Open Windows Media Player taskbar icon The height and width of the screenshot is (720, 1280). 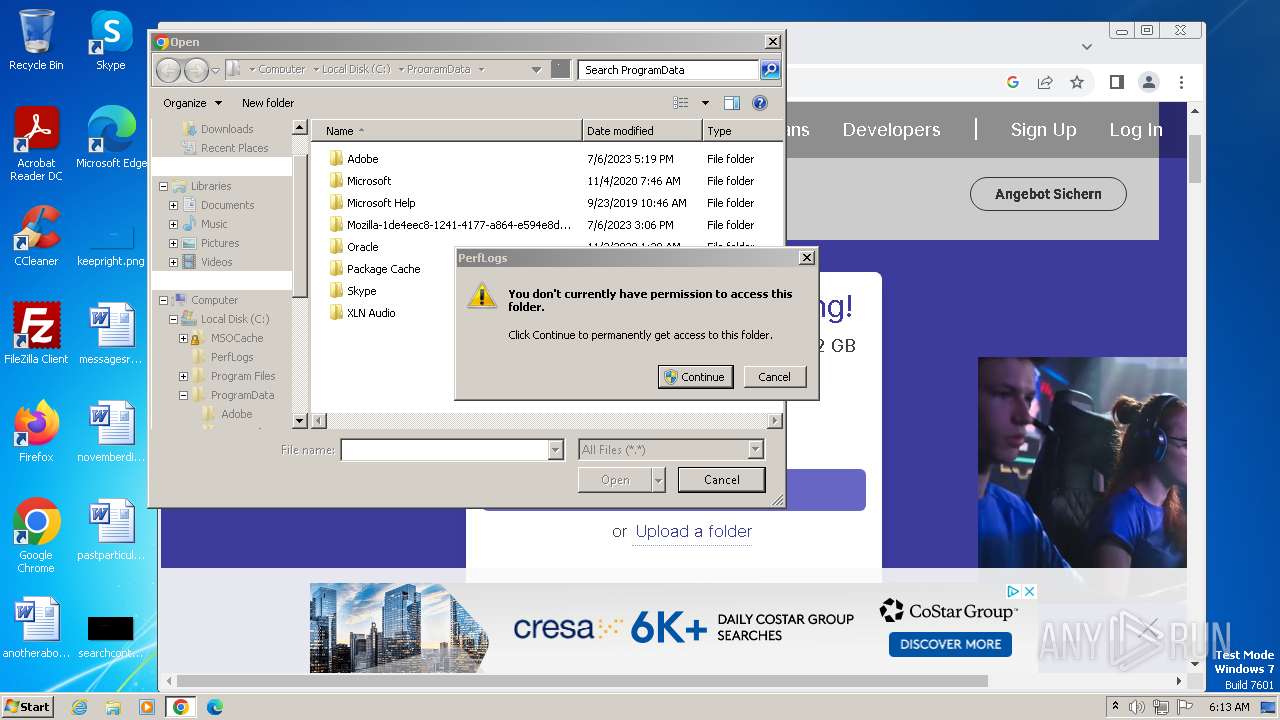[147, 707]
